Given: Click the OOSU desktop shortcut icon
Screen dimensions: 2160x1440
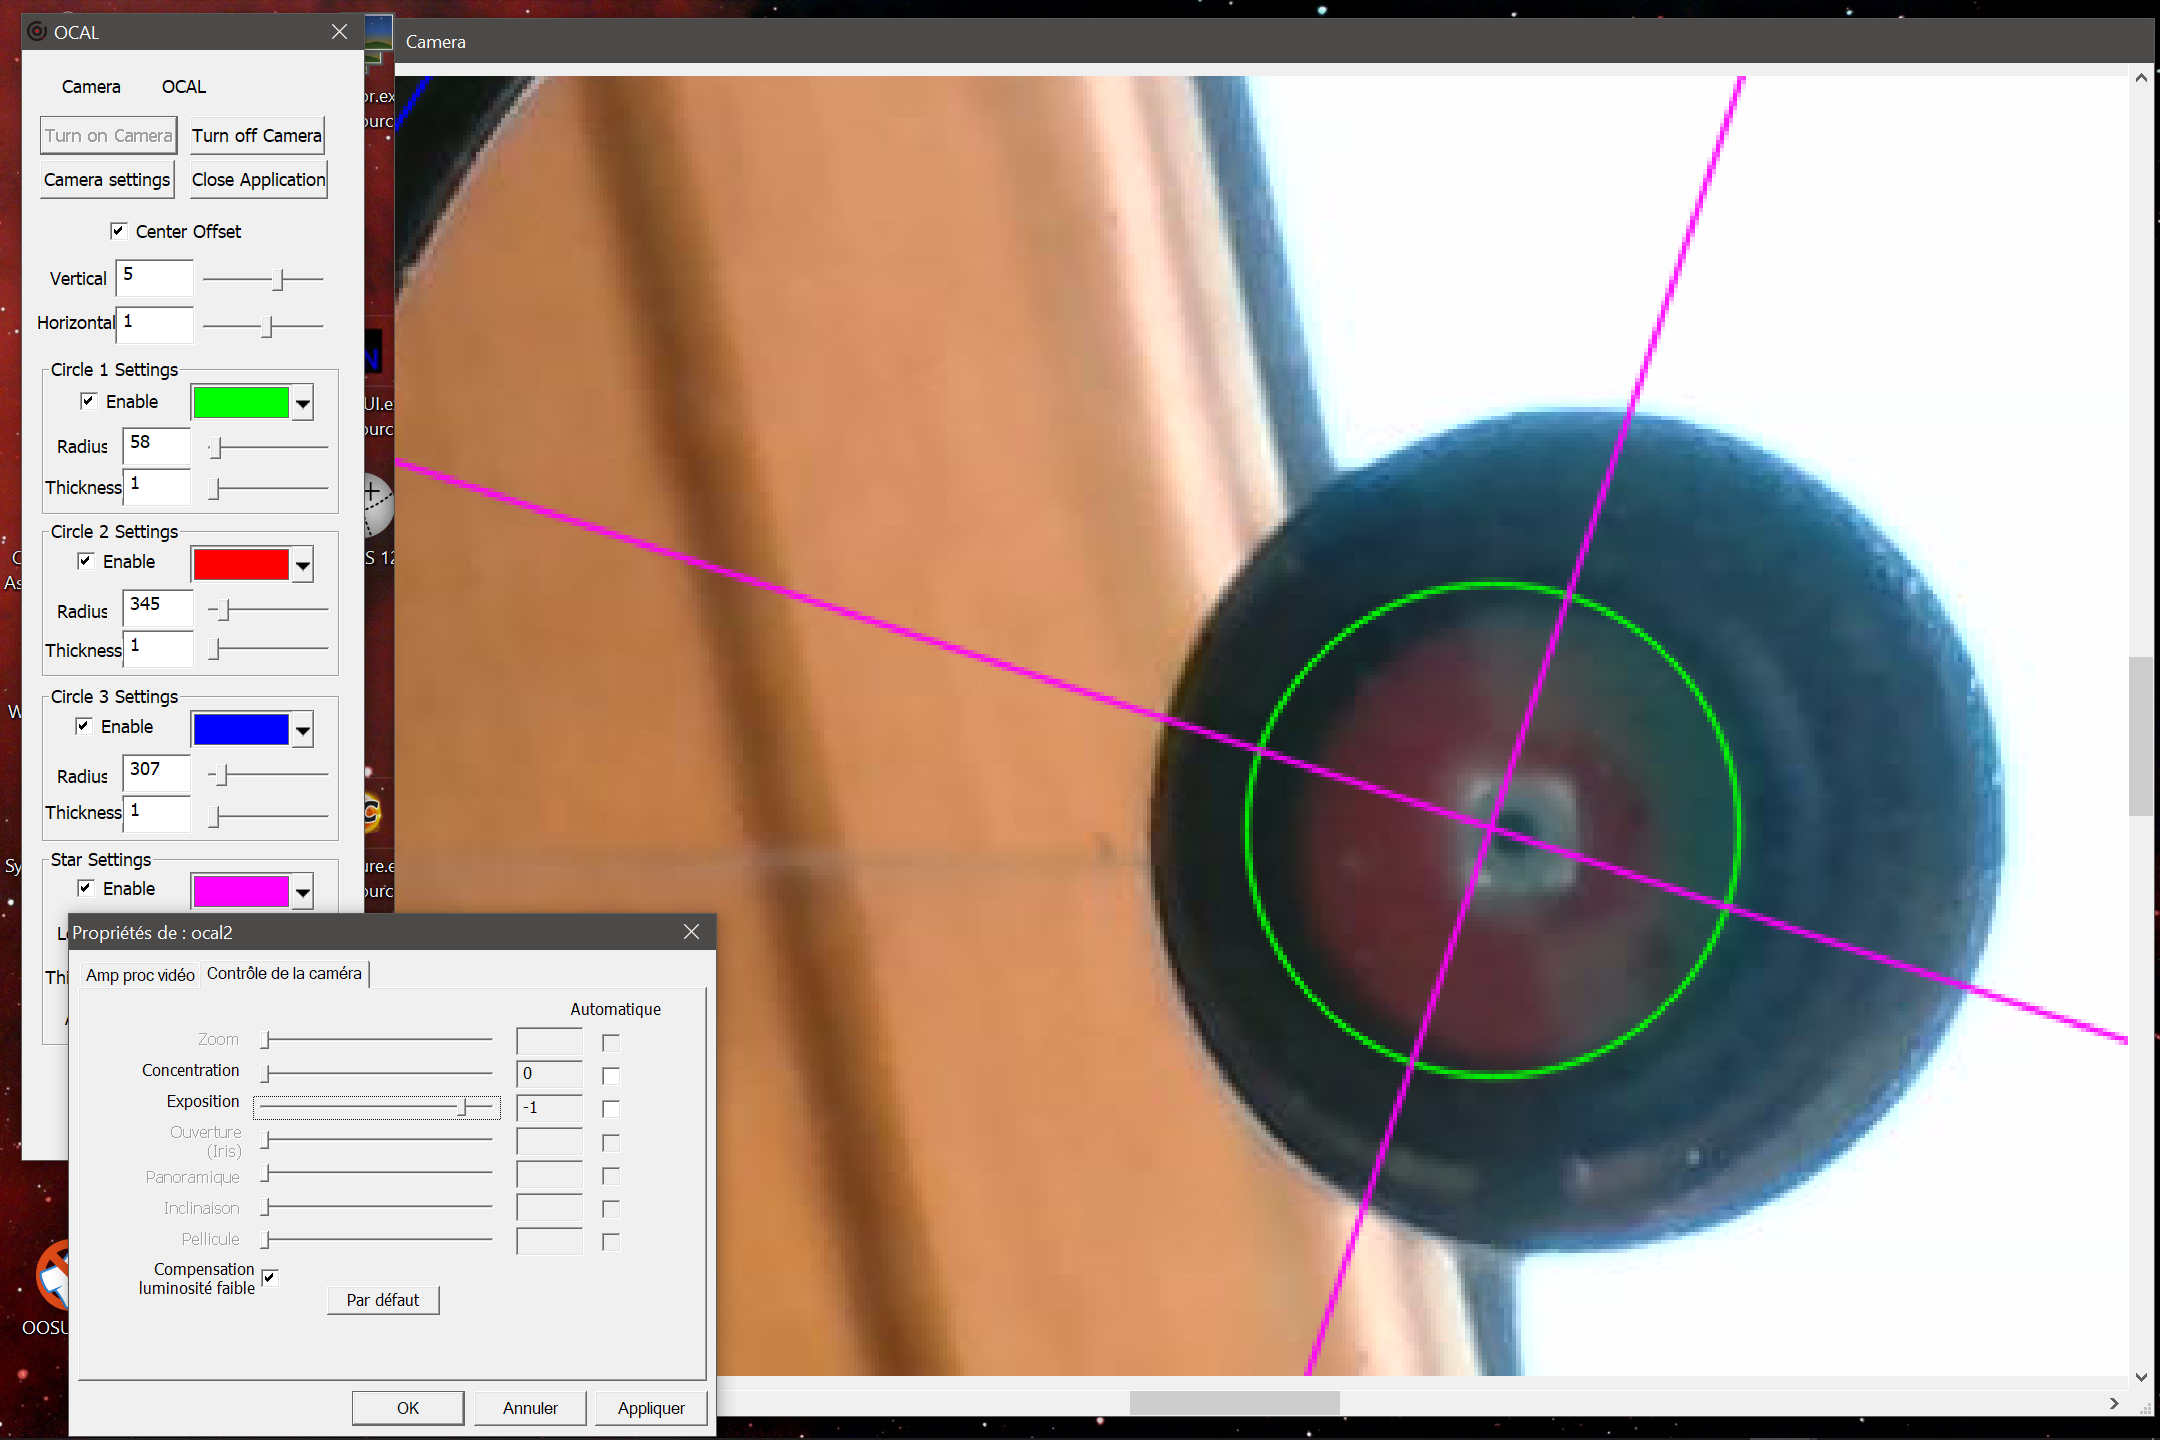Looking at the screenshot, I should click(52, 1276).
